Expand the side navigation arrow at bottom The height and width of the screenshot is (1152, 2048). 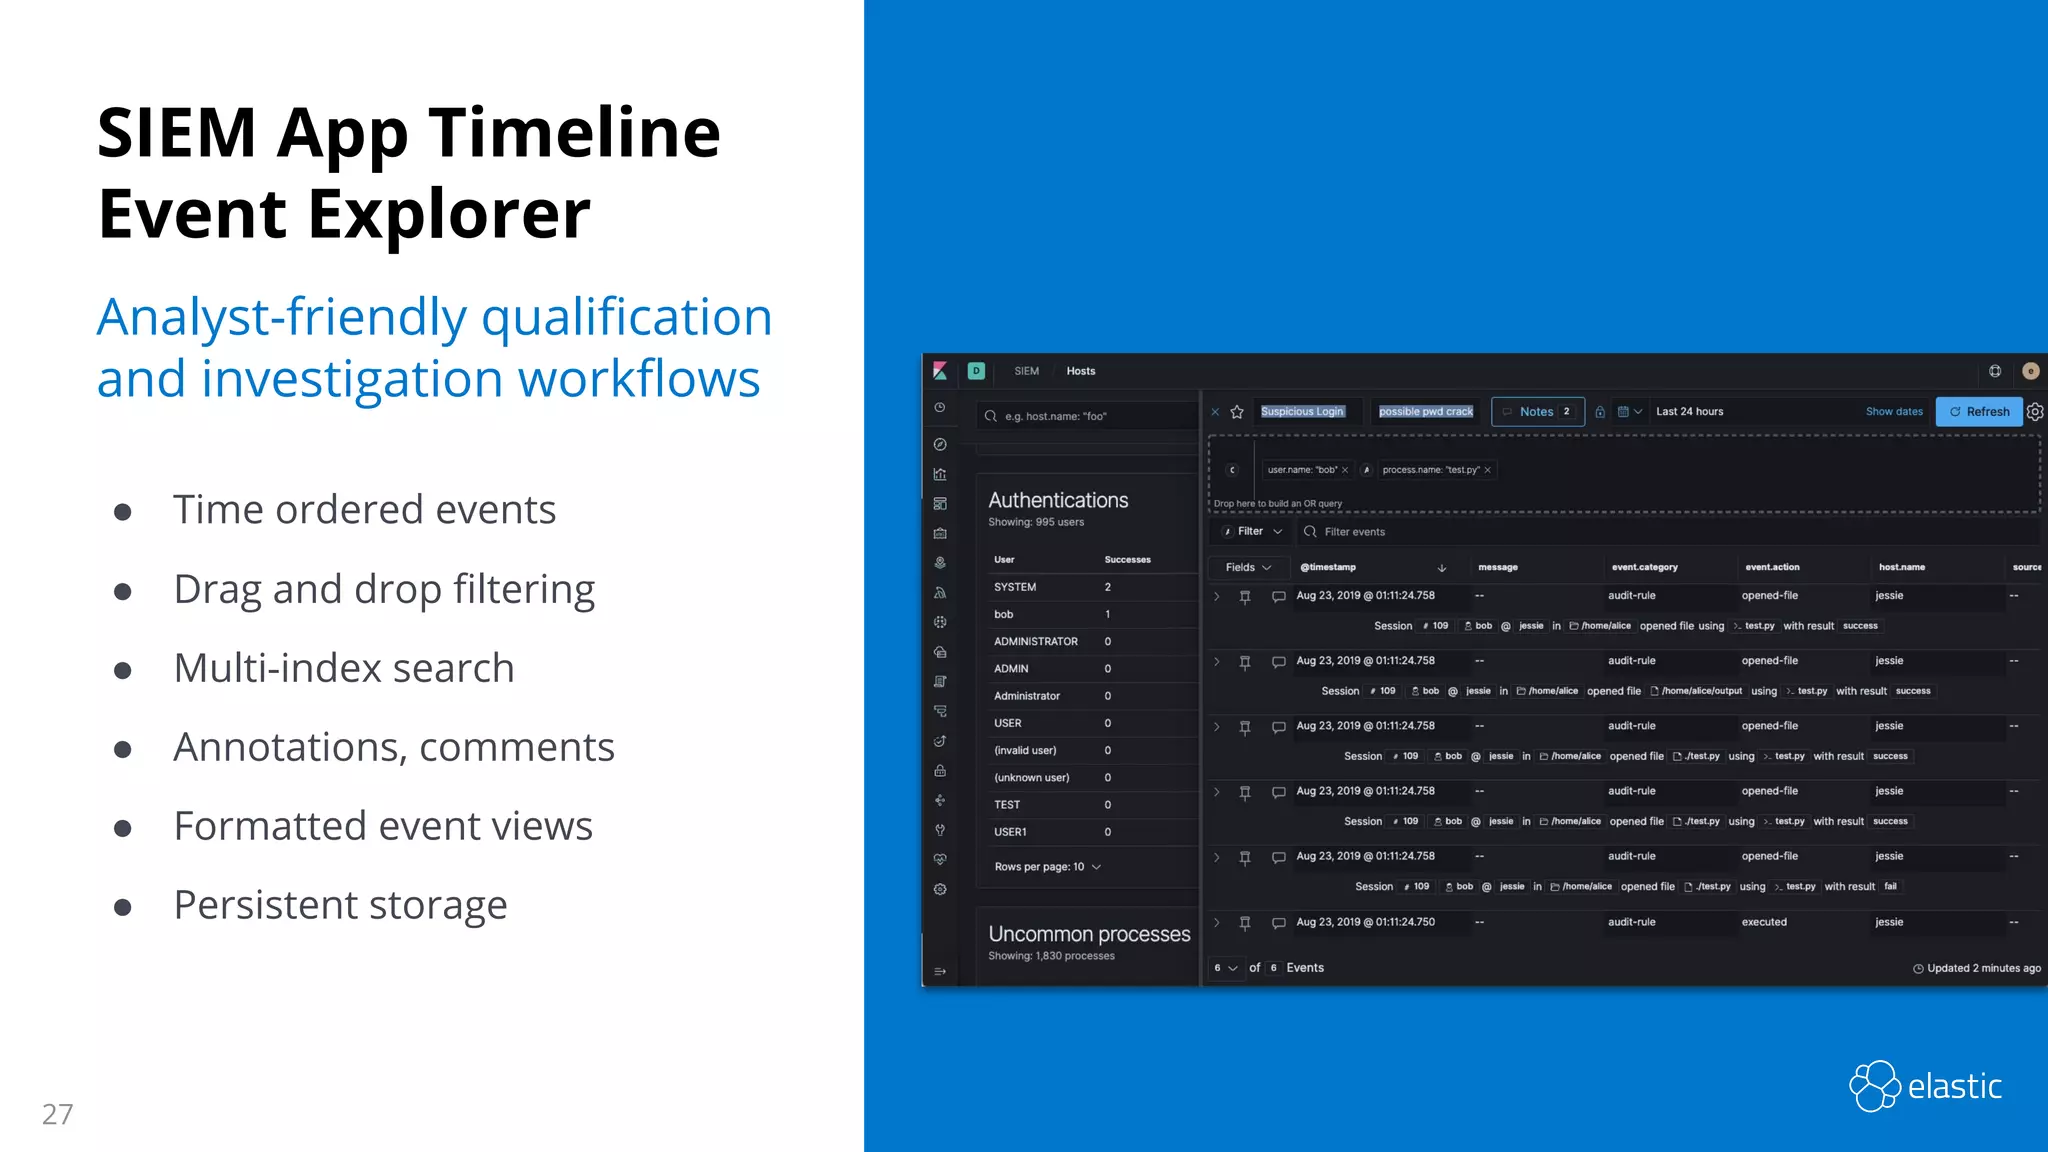point(940,971)
